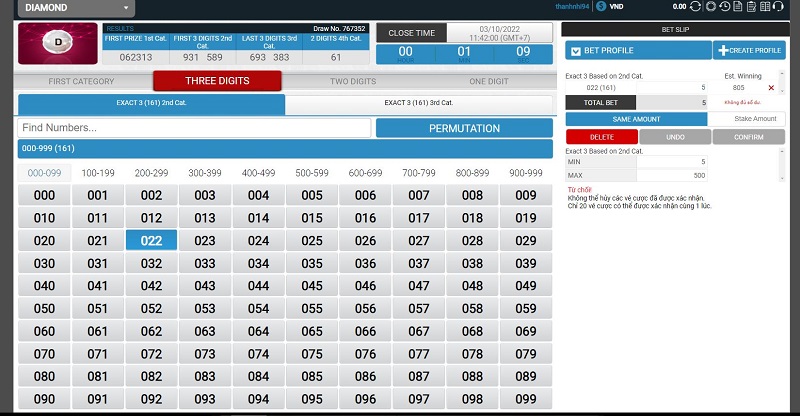Open customer support headset icon
Image resolution: width=800 pixels, height=416 pixels.
778,7
